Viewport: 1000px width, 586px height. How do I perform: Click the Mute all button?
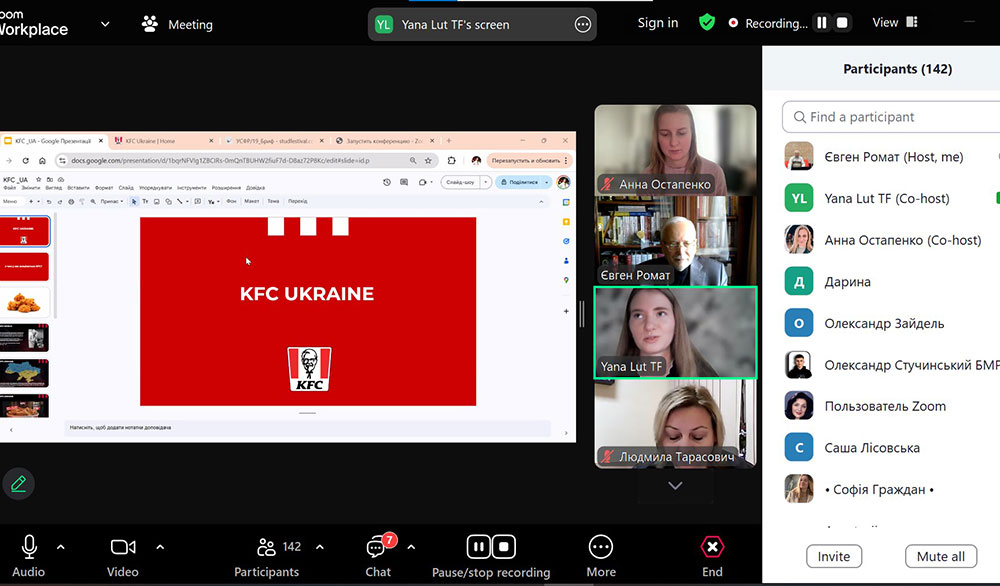pyautogui.click(x=941, y=557)
